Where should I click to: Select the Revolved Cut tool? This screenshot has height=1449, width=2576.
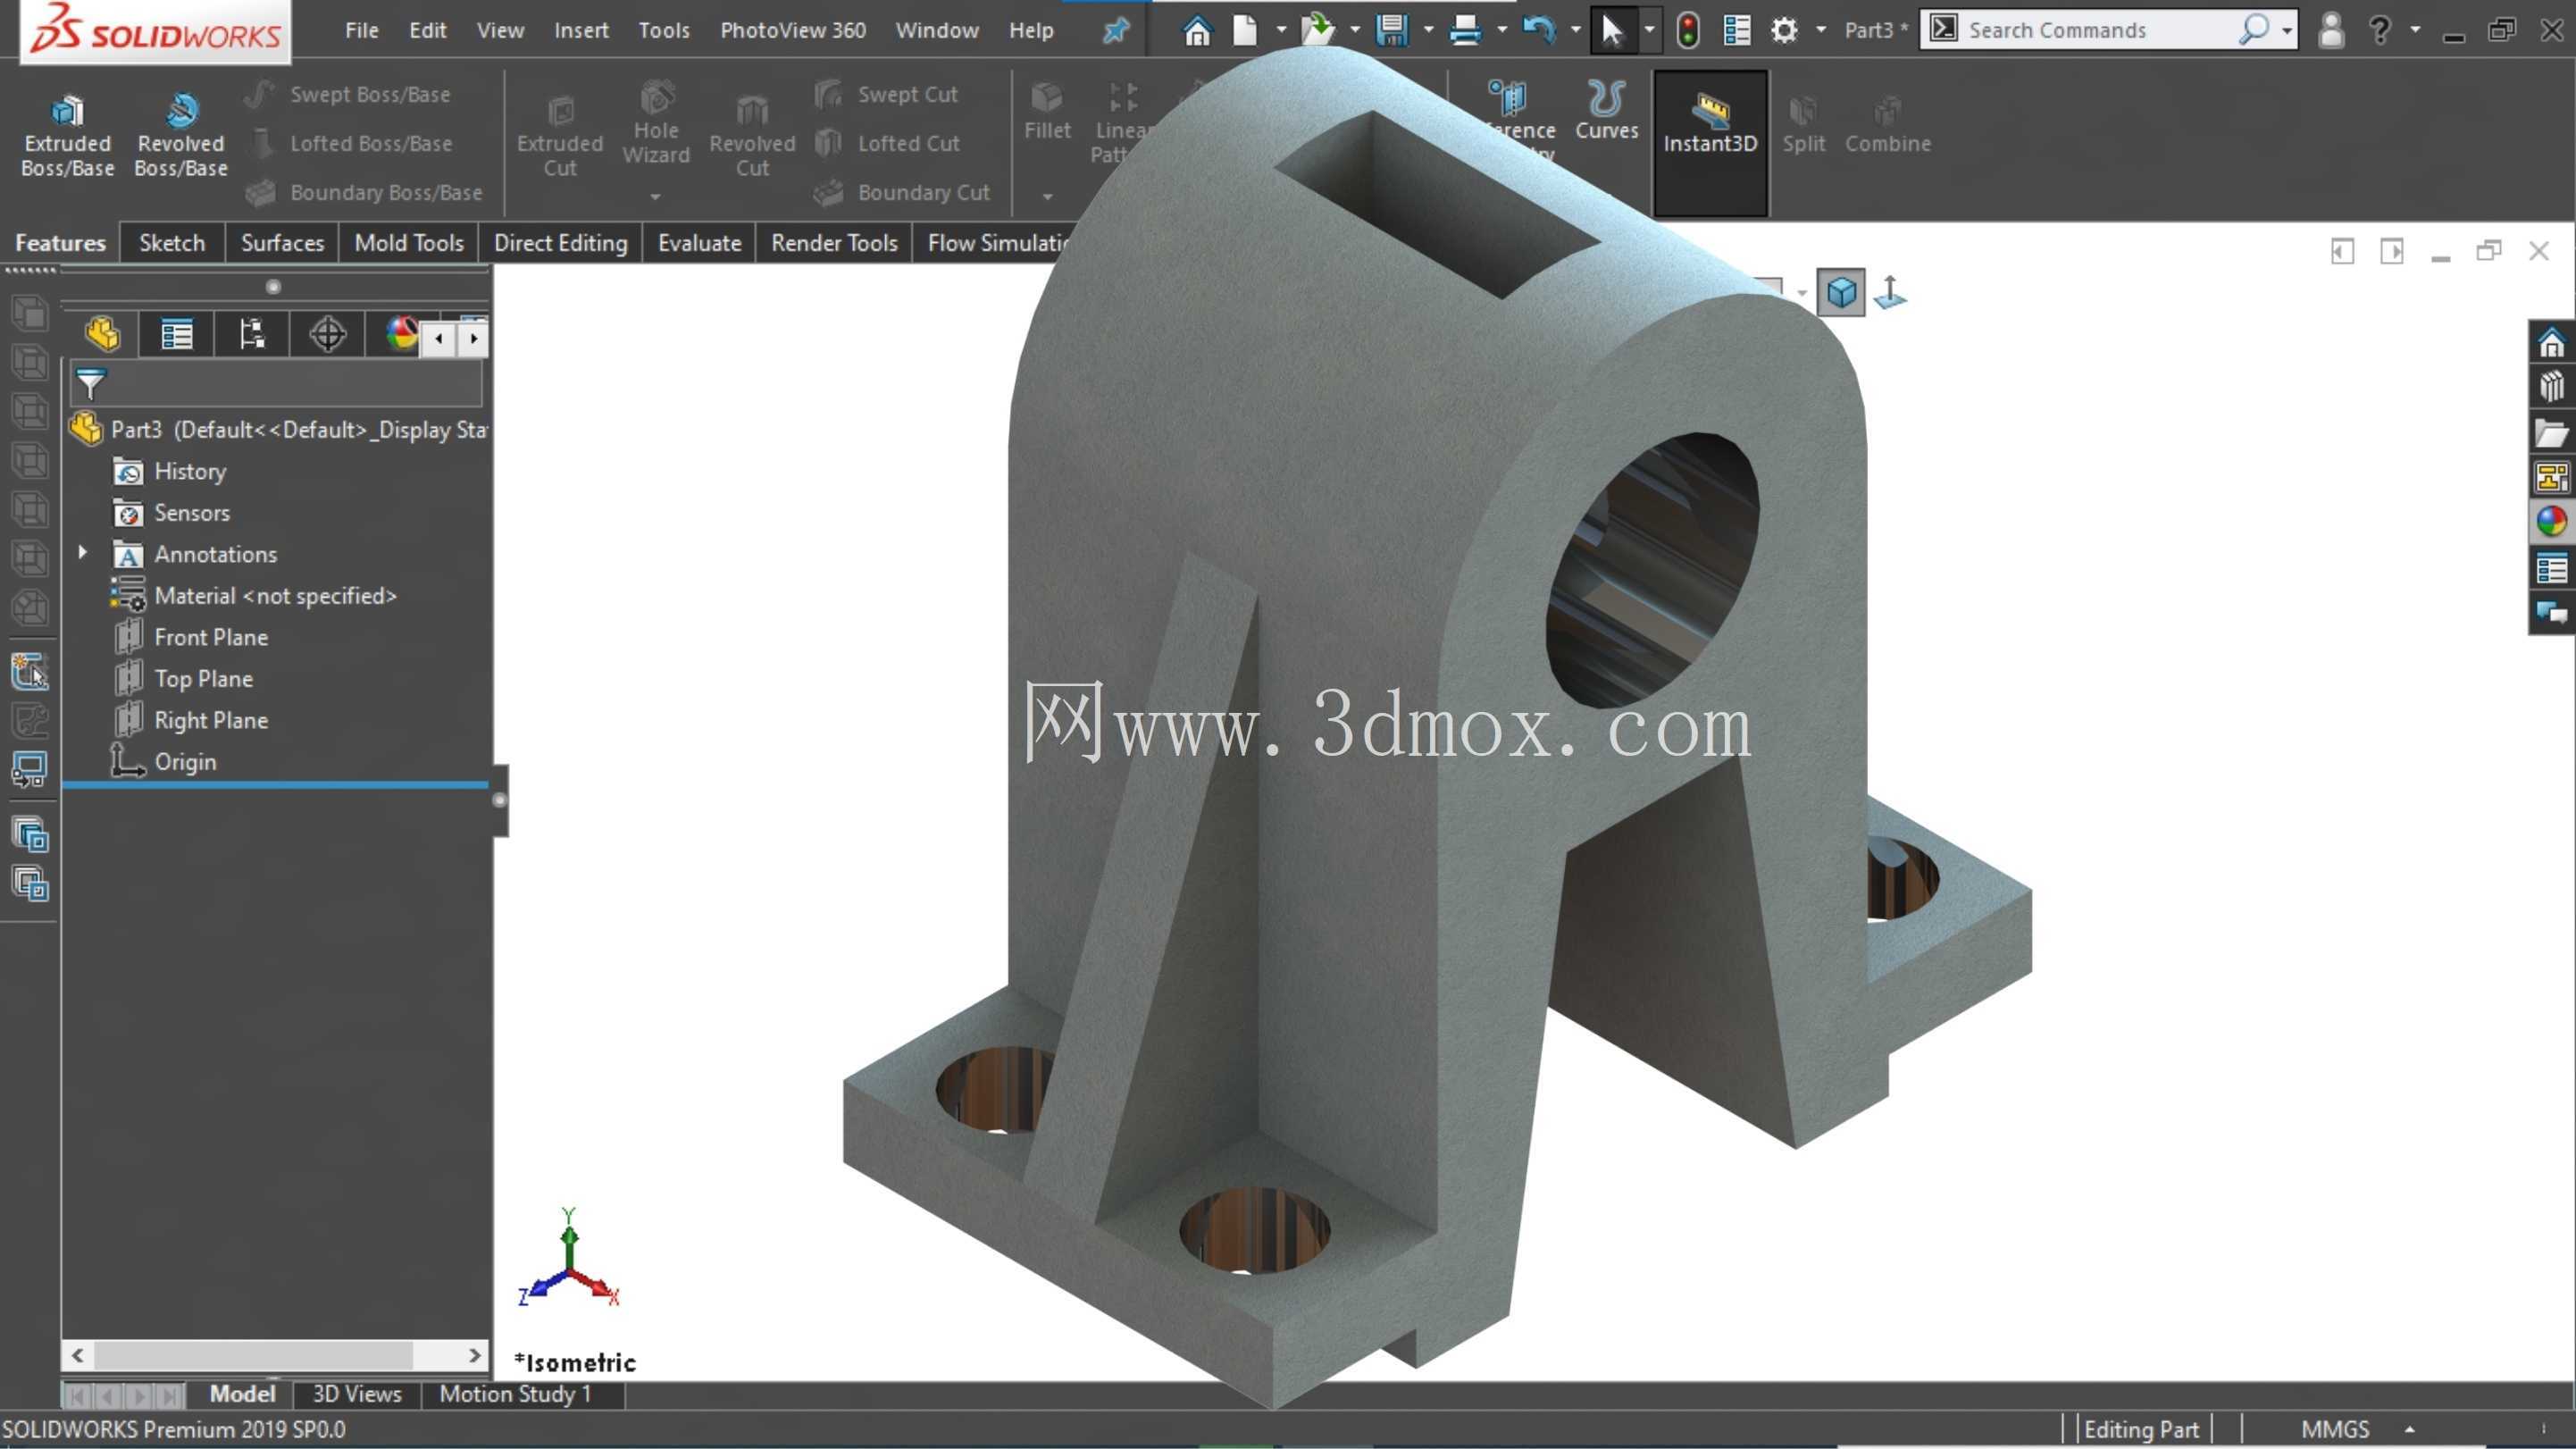click(752, 136)
